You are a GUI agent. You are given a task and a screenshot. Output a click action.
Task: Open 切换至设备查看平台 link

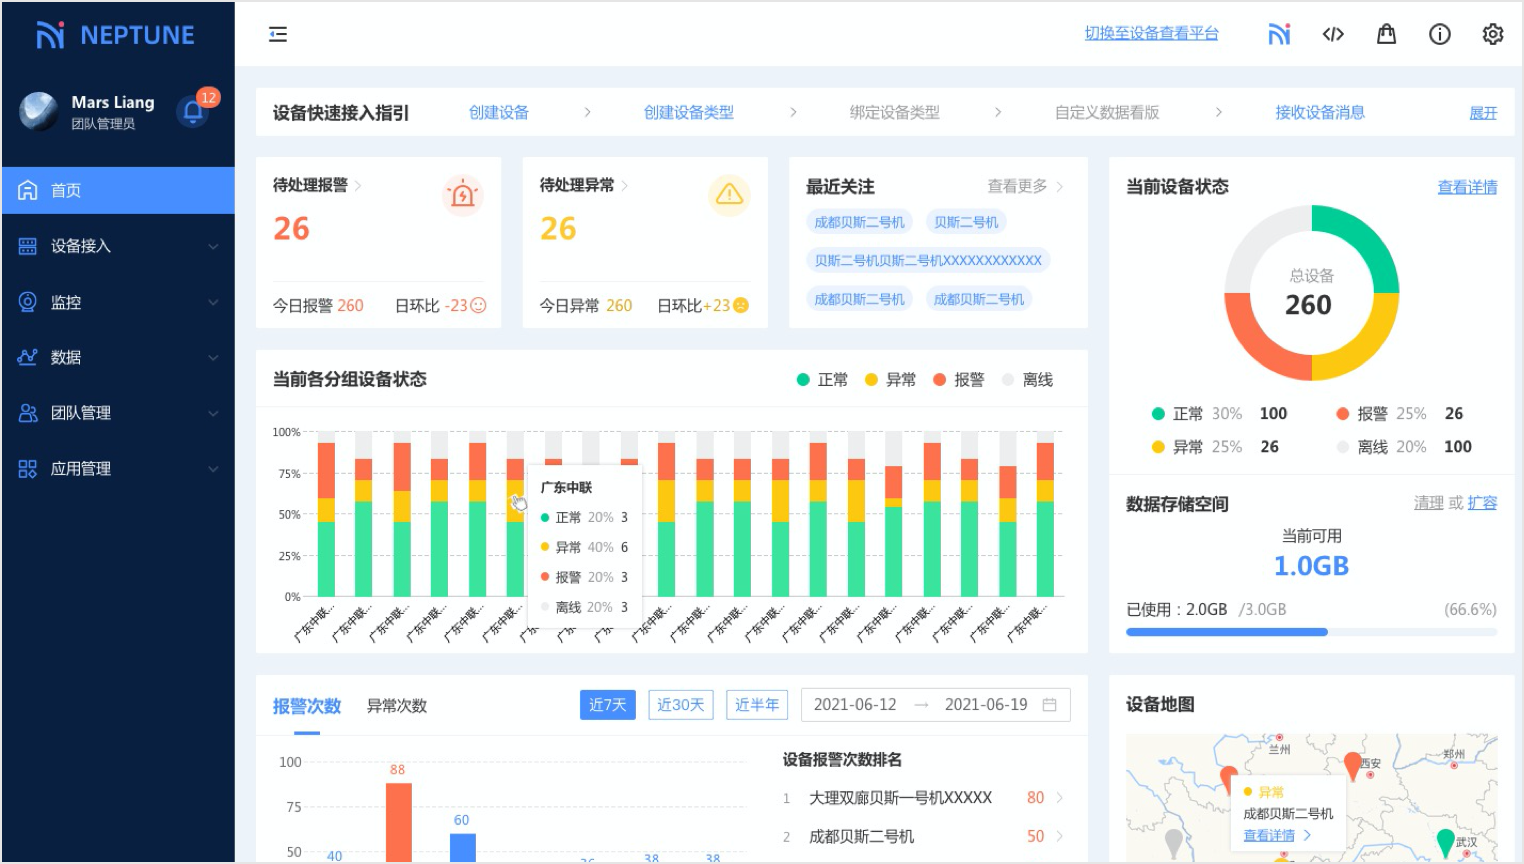(1151, 34)
